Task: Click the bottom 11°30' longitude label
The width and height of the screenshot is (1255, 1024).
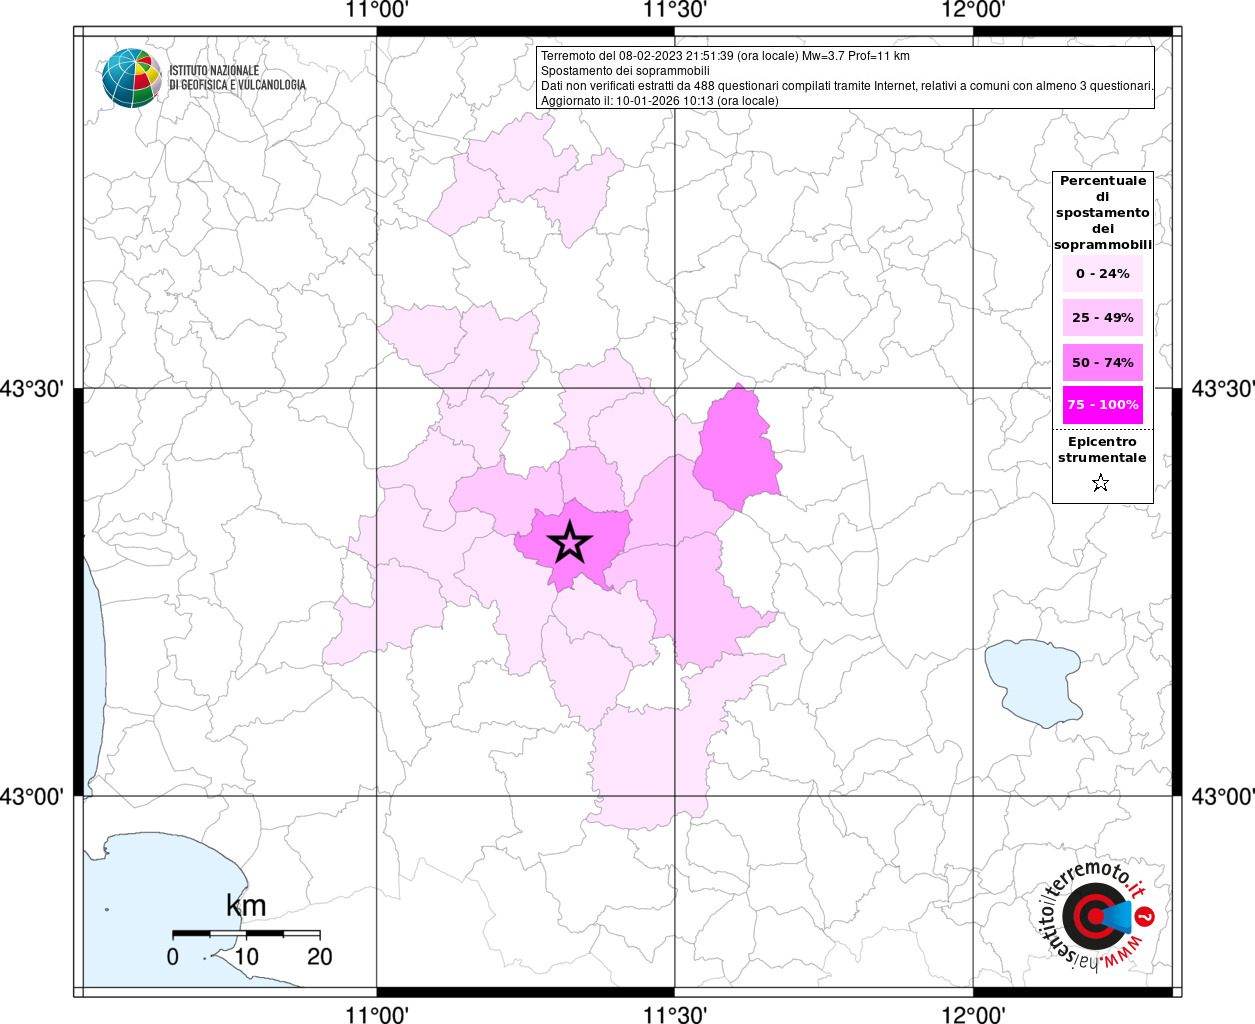Action: [x=675, y=1014]
